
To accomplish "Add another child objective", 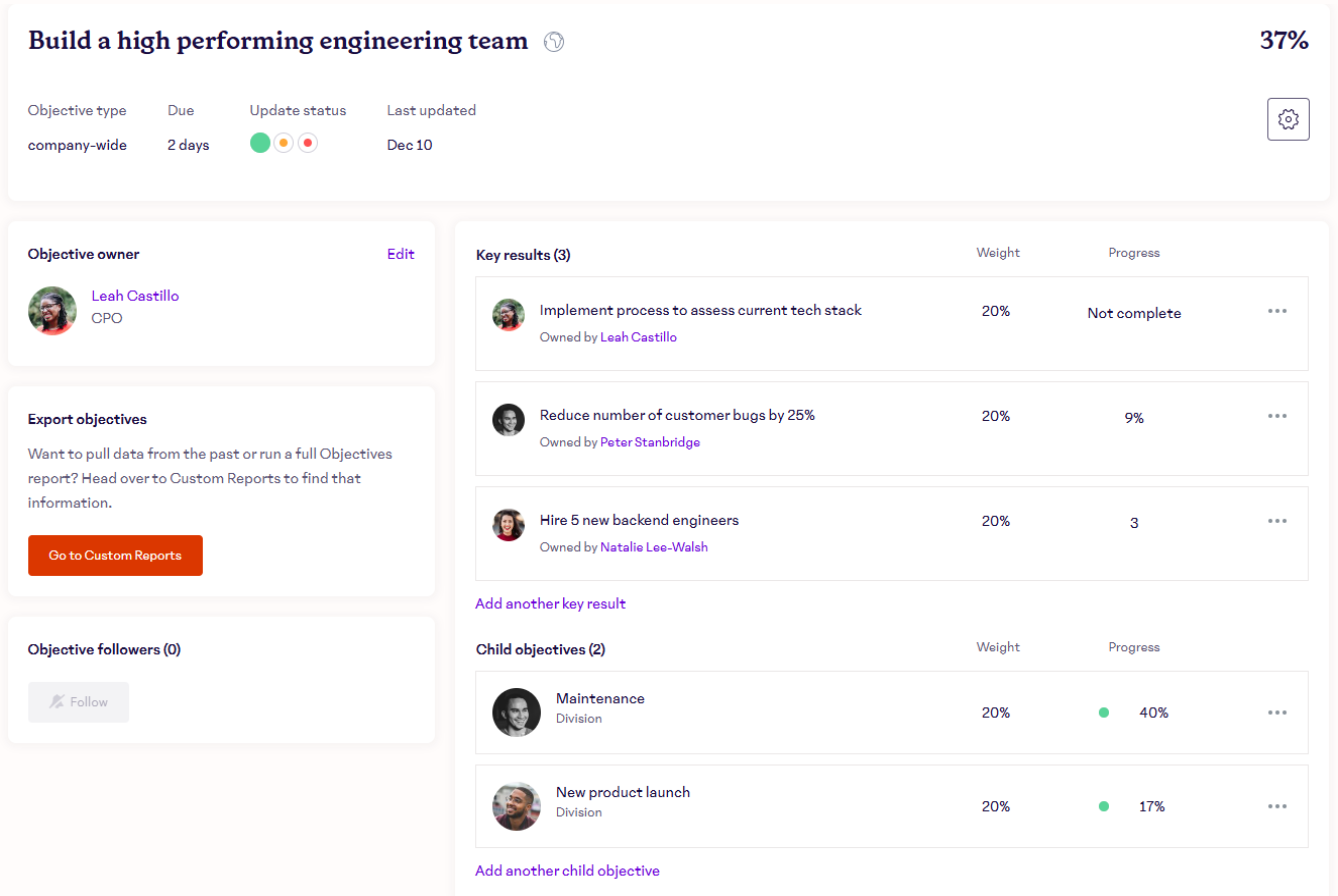I will [567, 870].
